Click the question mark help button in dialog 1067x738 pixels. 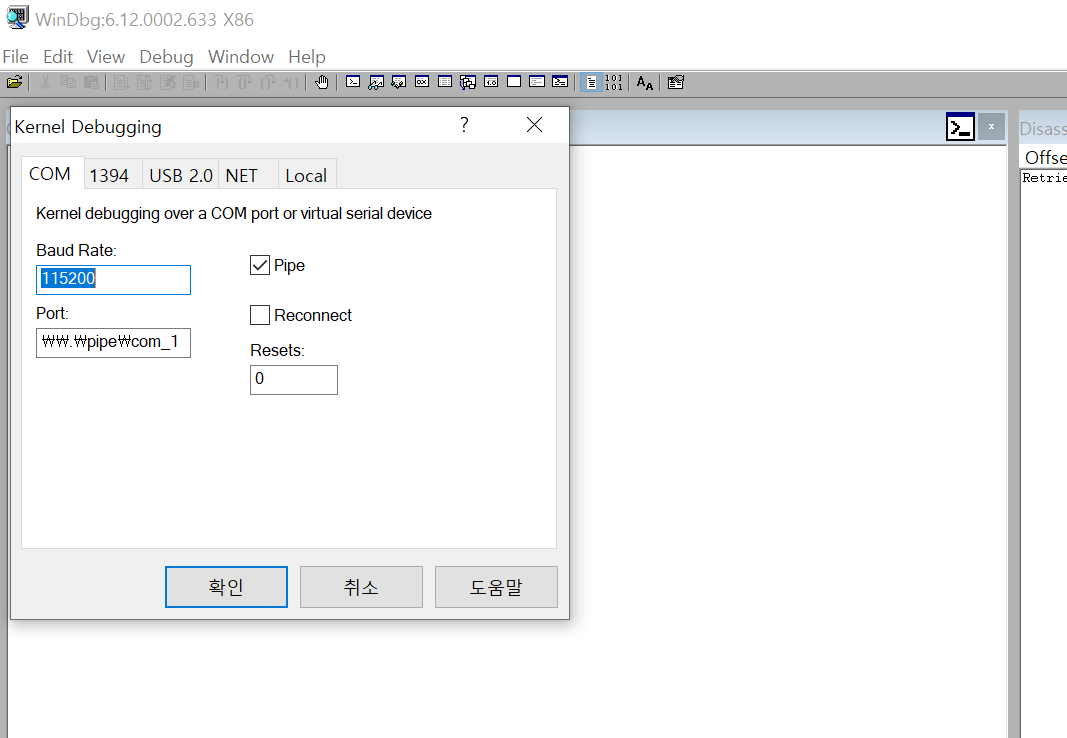tap(464, 124)
